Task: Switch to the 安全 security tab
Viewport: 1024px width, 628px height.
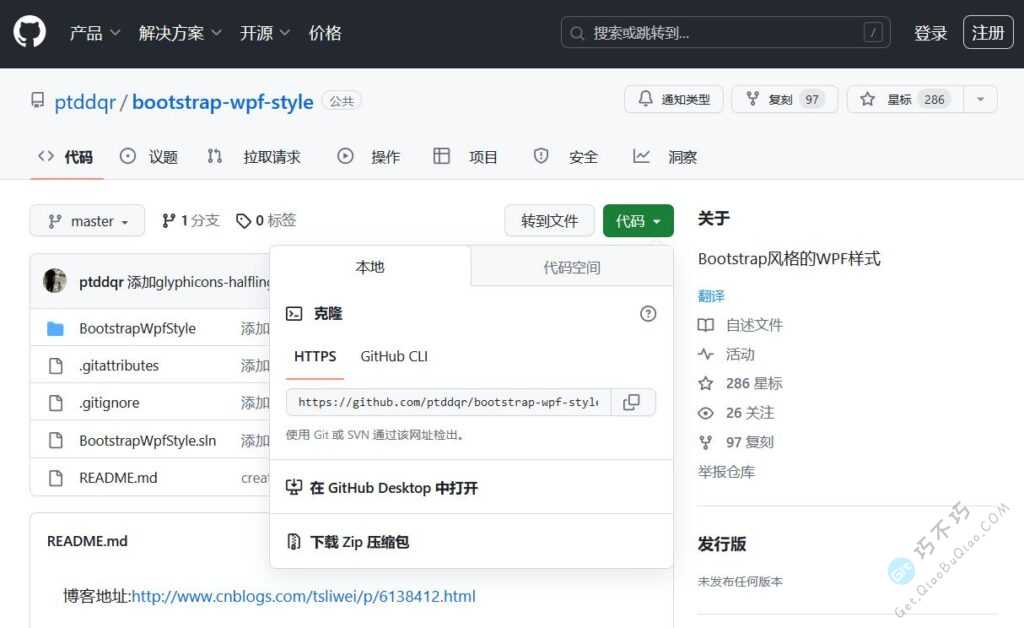Action: click(566, 157)
